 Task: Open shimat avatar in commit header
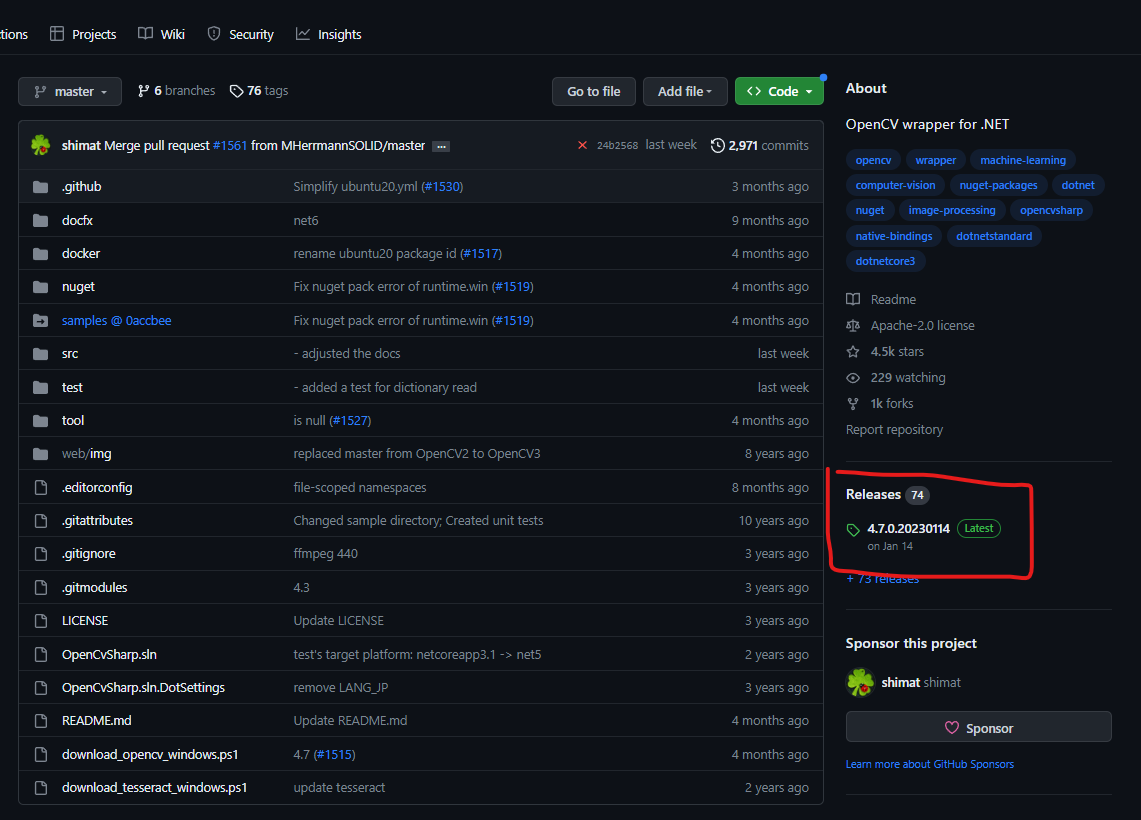[41, 146]
